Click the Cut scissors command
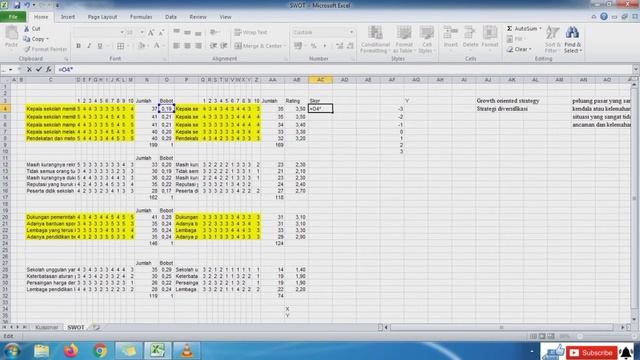 coord(32,29)
